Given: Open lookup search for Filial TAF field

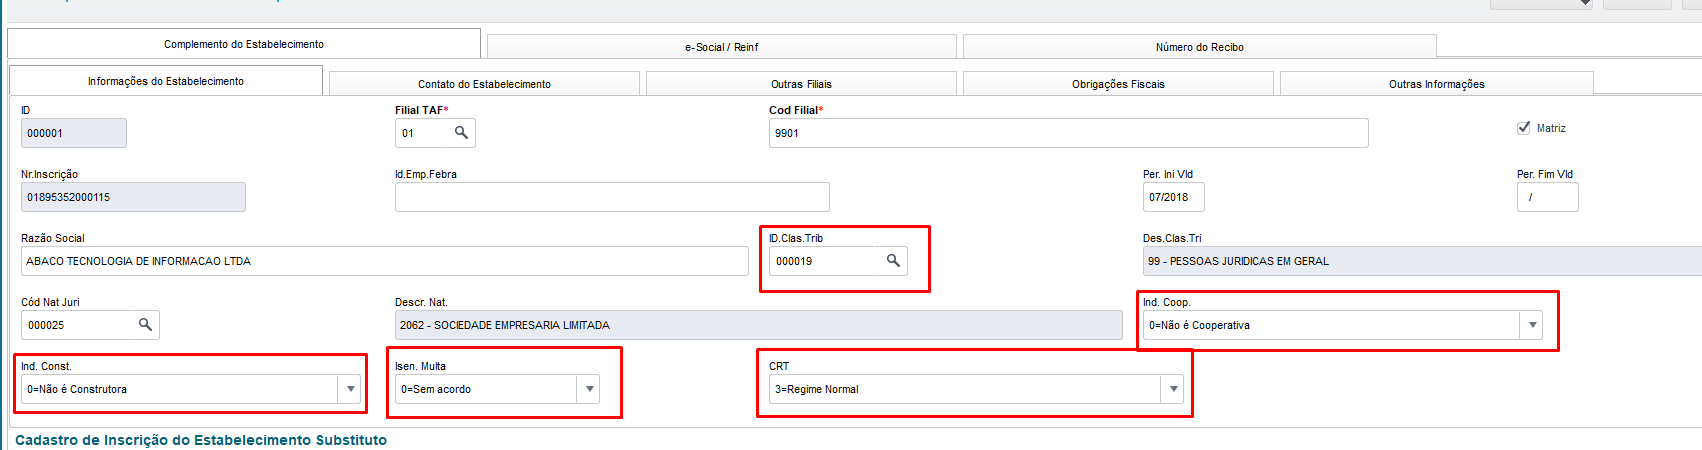Looking at the screenshot, I should 461,133.
